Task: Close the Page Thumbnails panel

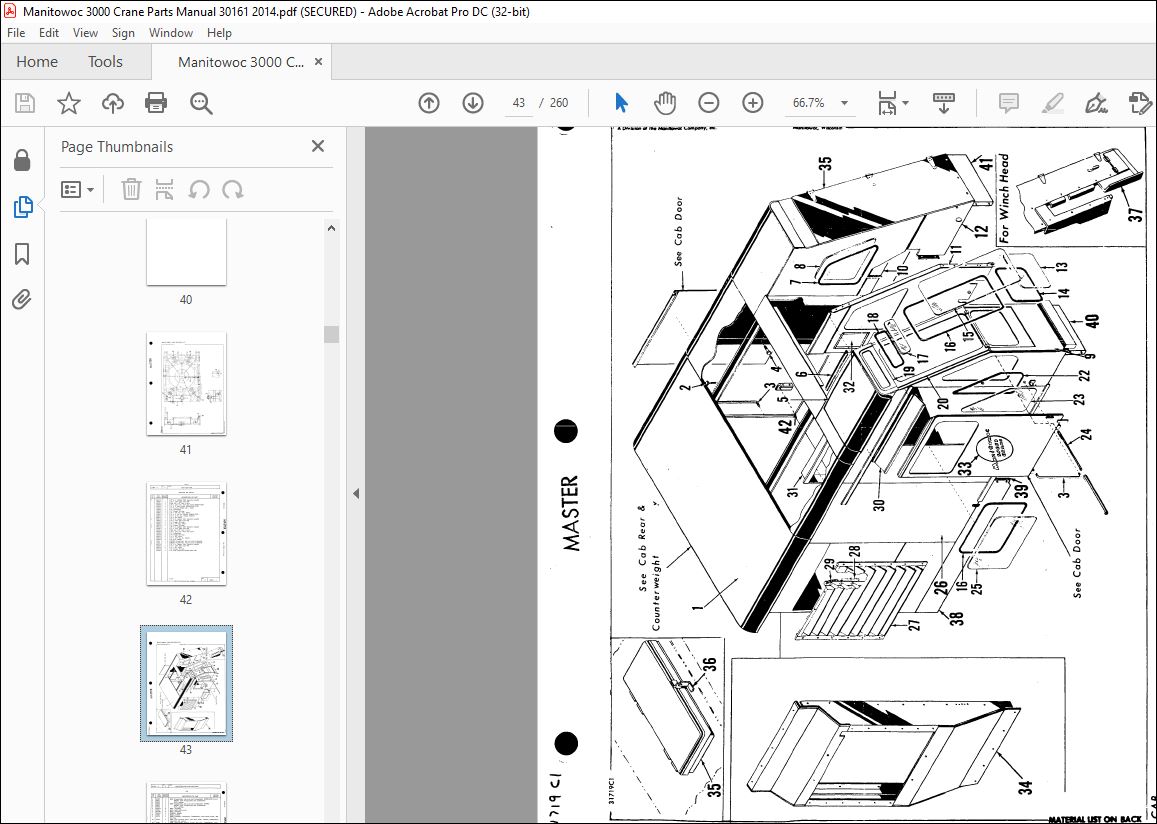Action: [318, 146]
